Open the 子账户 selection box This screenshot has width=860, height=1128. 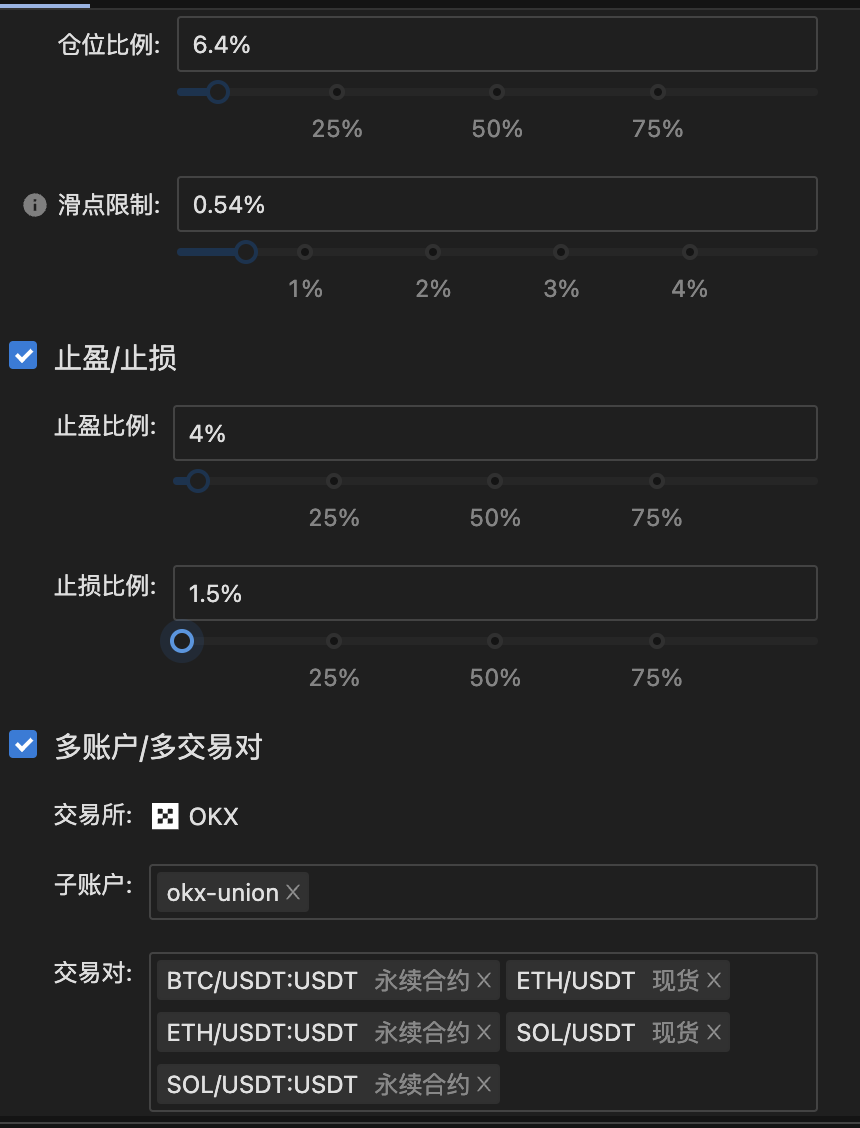(x=560, y=892)
